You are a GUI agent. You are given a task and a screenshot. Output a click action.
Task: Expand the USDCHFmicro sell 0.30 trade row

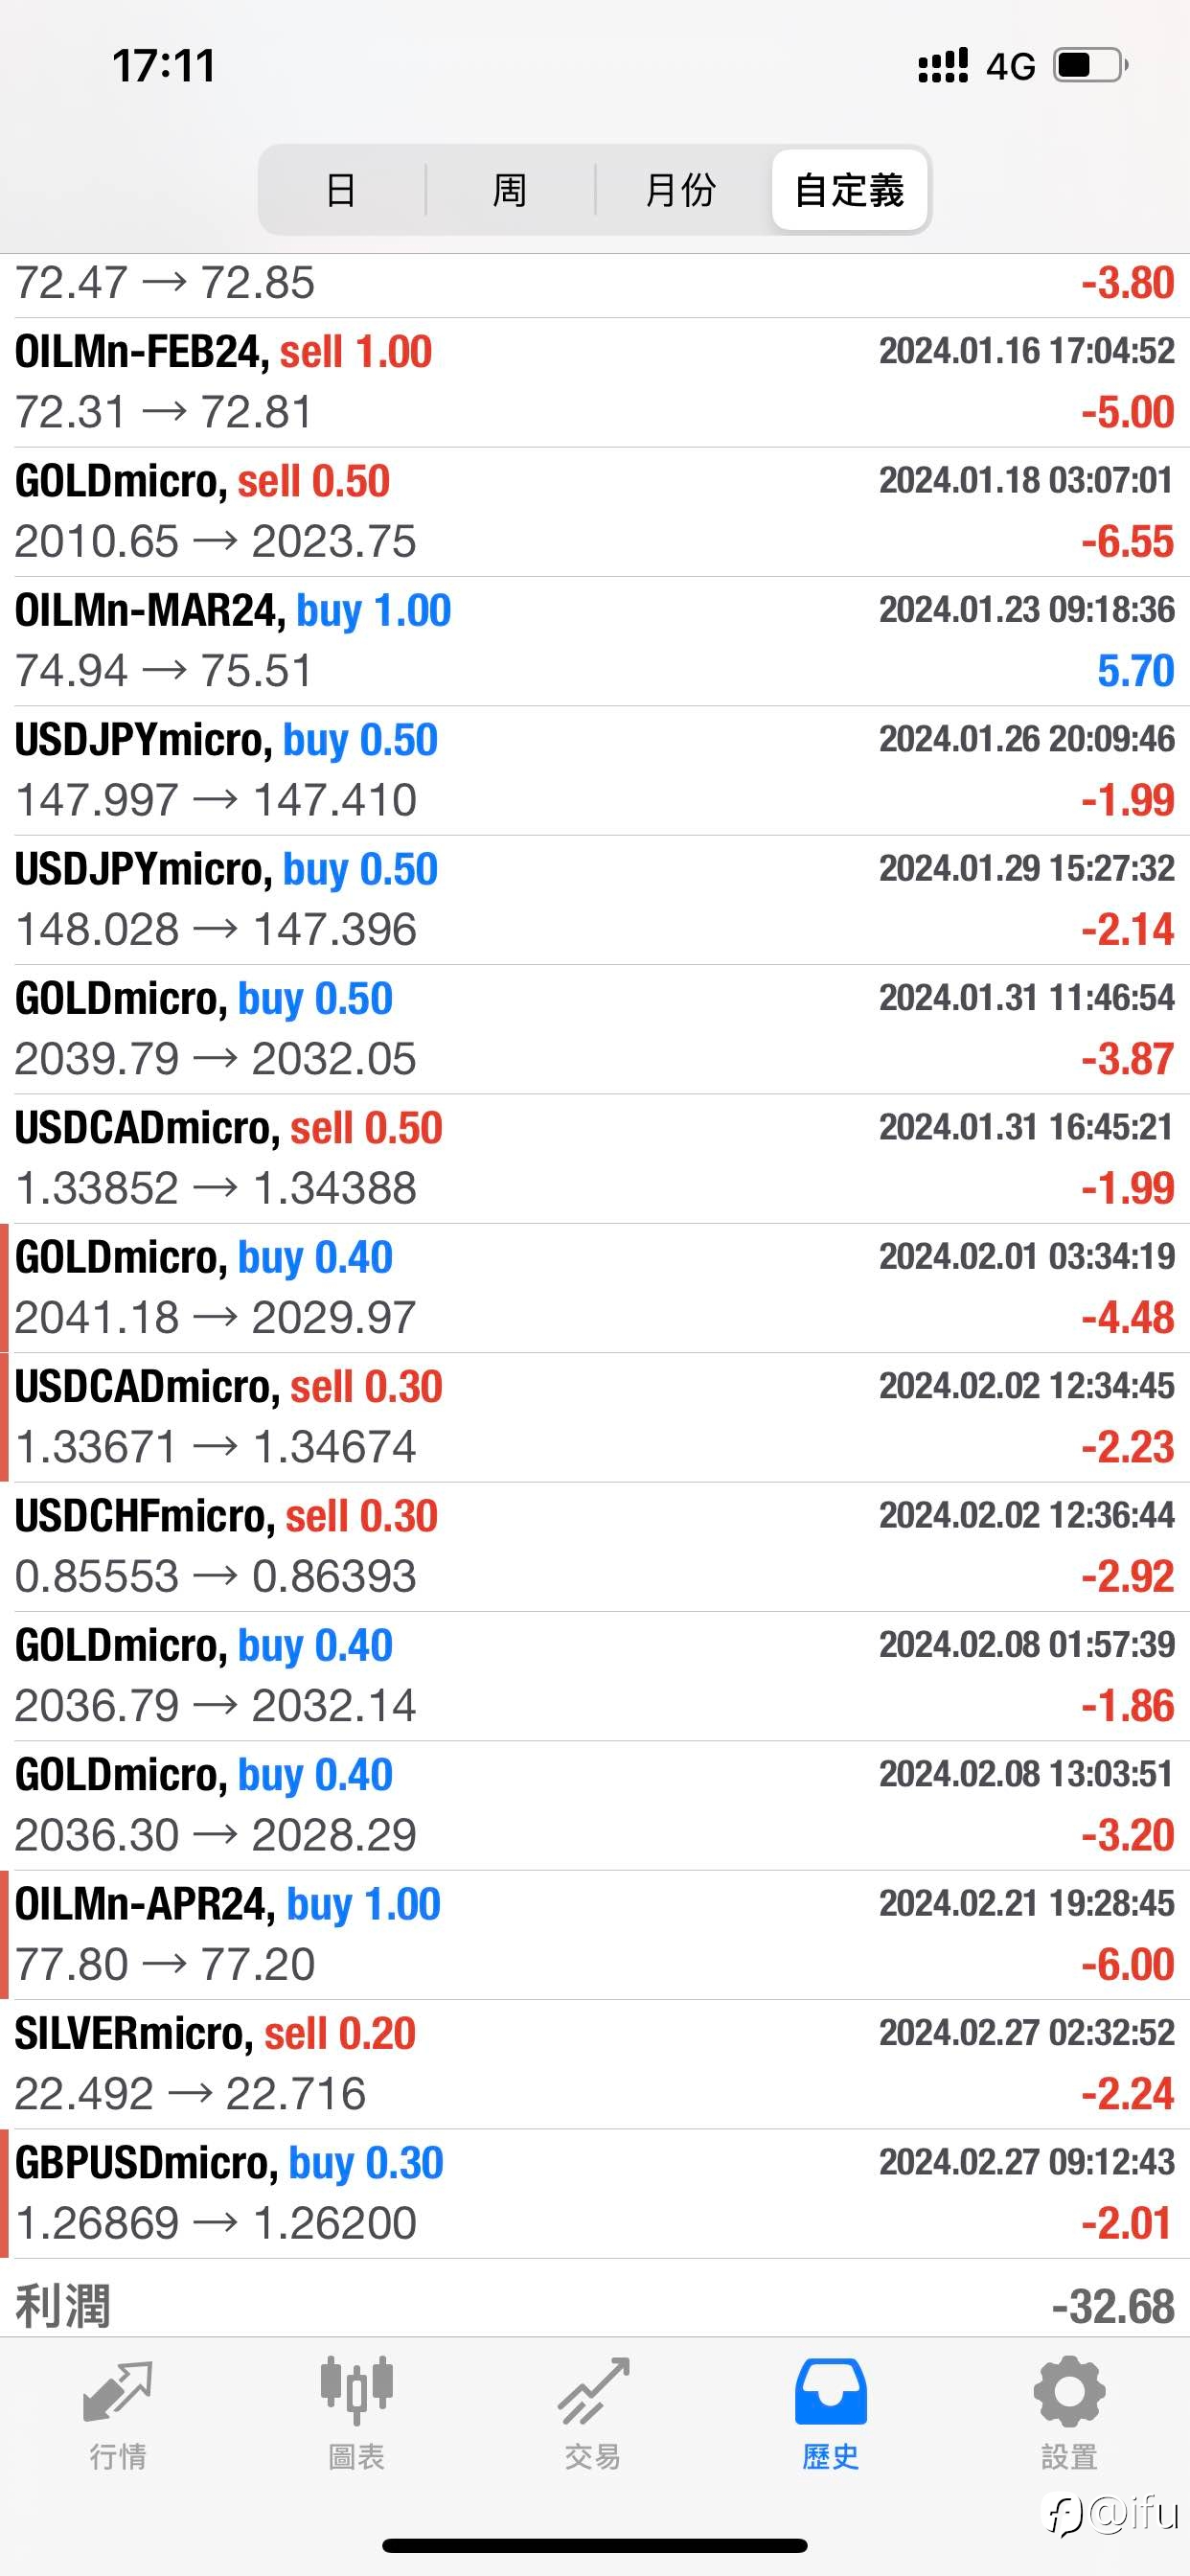click(x=594, y=1546)
